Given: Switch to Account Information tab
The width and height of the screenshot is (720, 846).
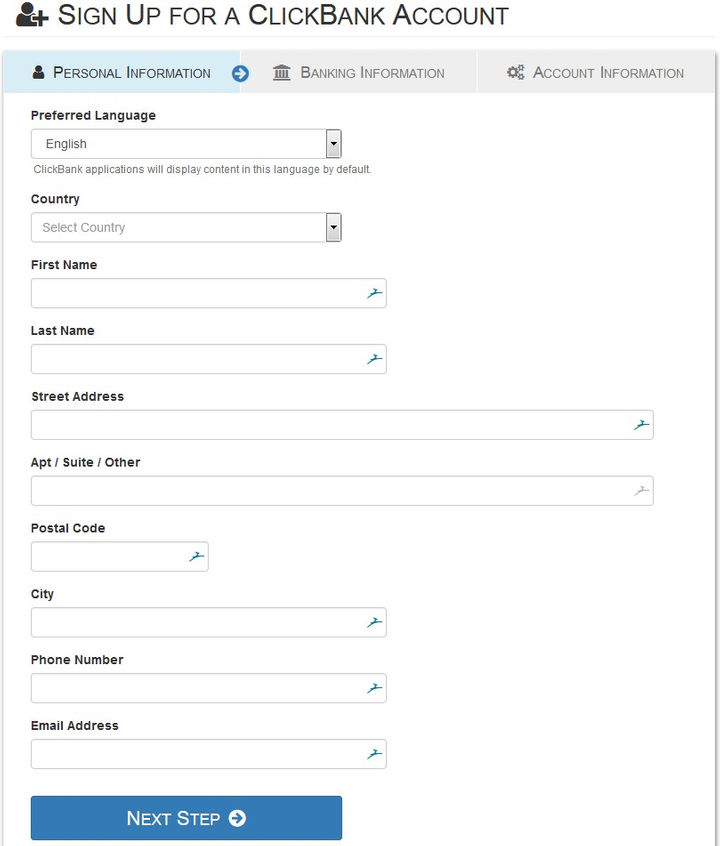Looking at the screenshot, I should coord(596,72).
